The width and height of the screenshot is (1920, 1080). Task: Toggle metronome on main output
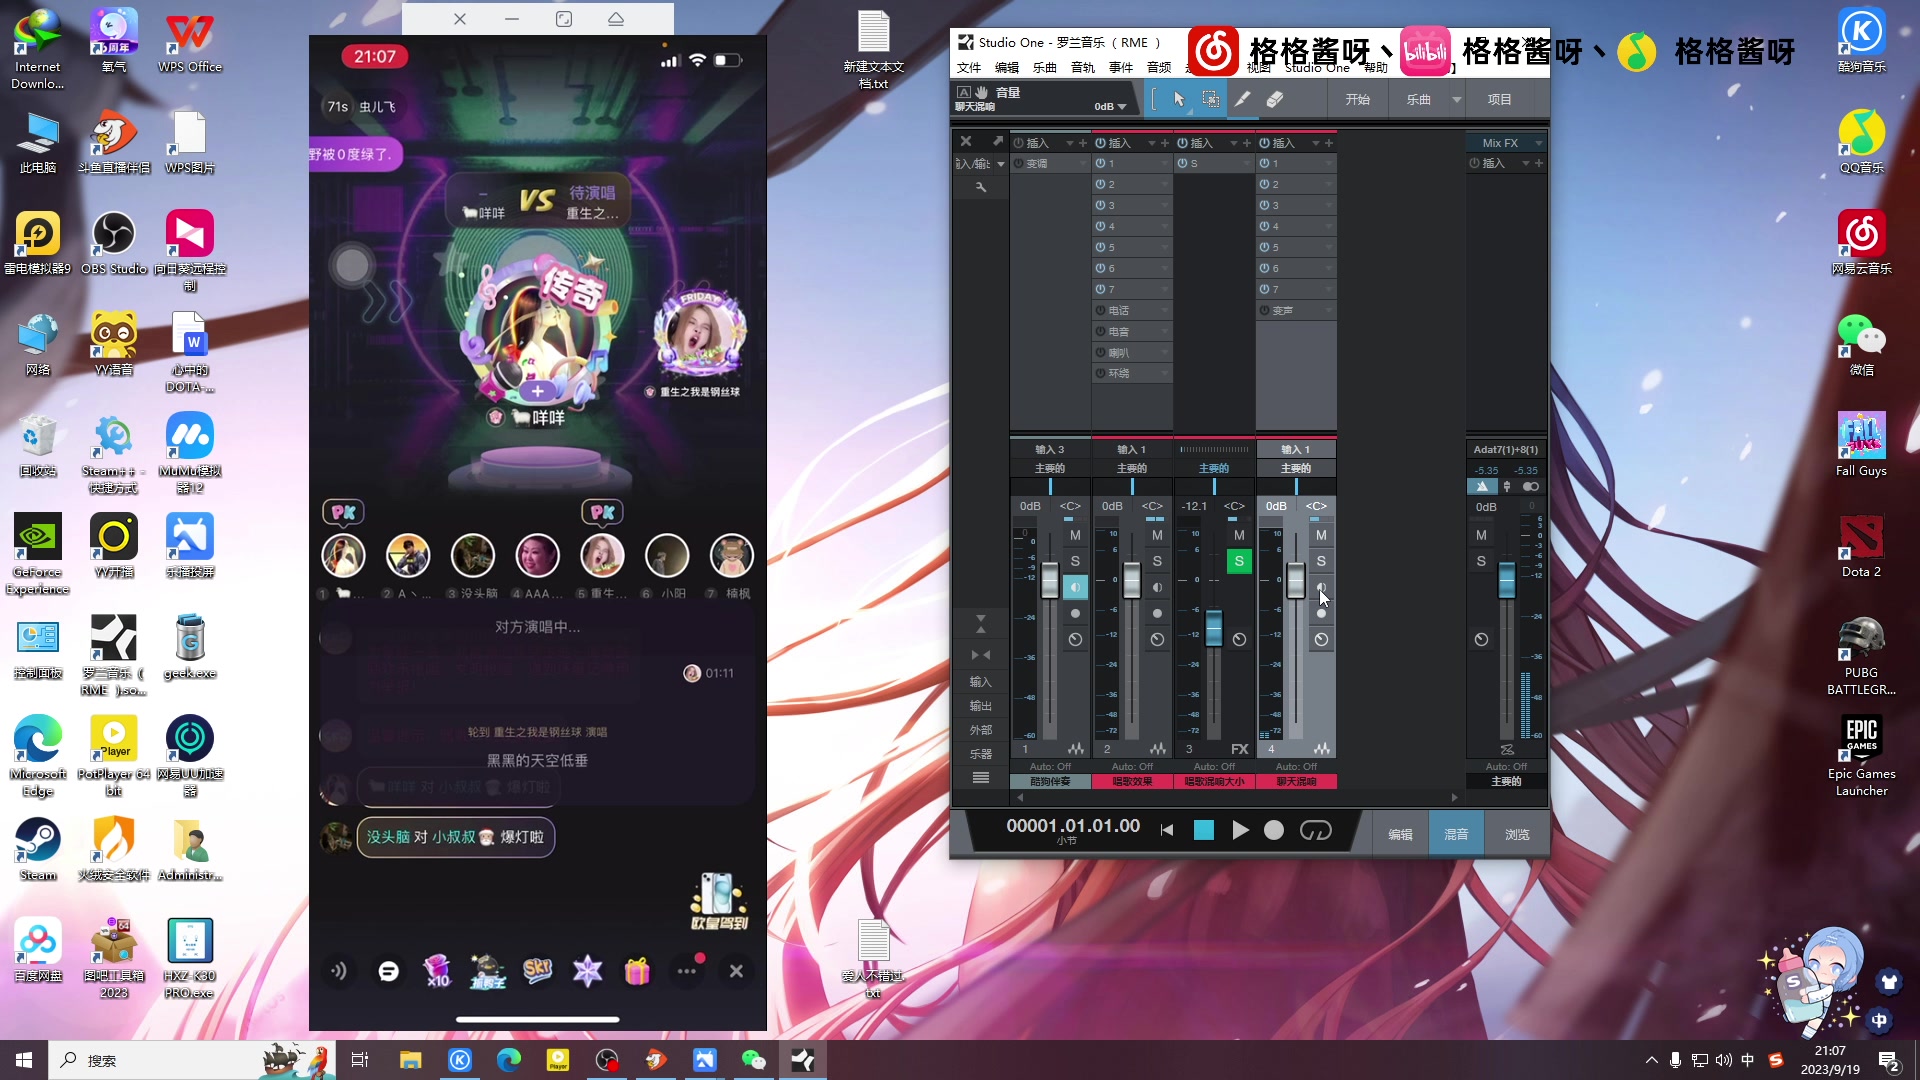coord(1482,486)
